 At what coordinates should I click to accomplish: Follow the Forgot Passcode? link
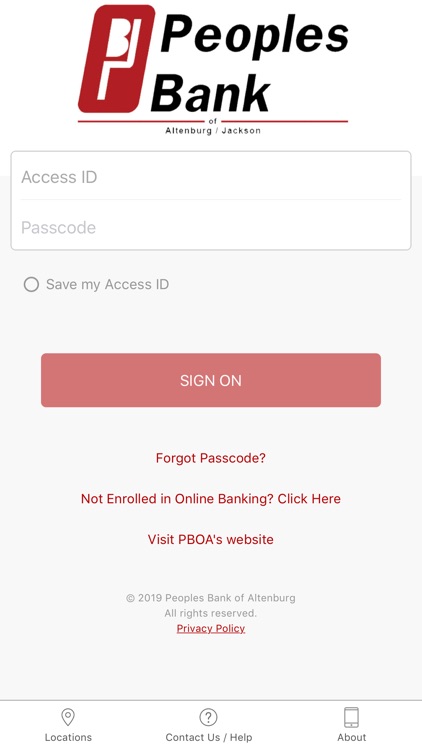point(211,458)
